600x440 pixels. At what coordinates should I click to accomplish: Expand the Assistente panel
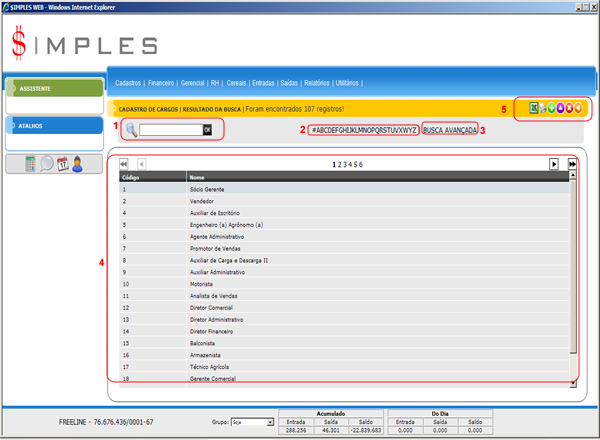click(52, 88)
